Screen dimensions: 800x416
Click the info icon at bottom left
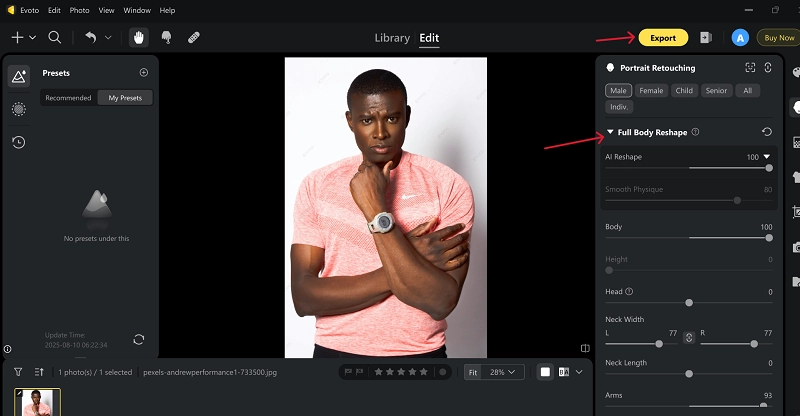8,349
